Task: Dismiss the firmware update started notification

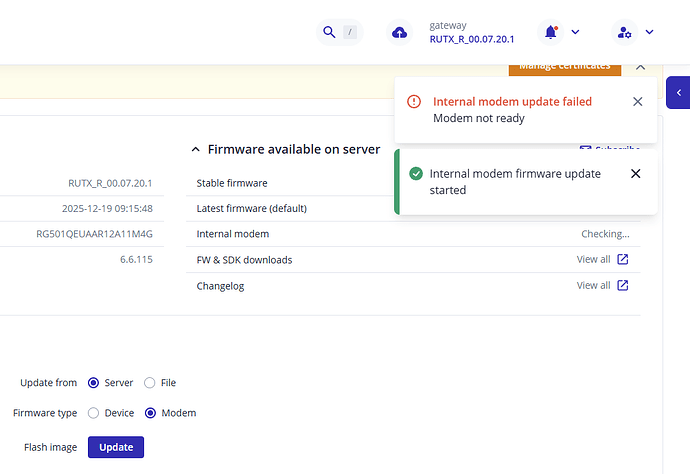Action: 635,173
